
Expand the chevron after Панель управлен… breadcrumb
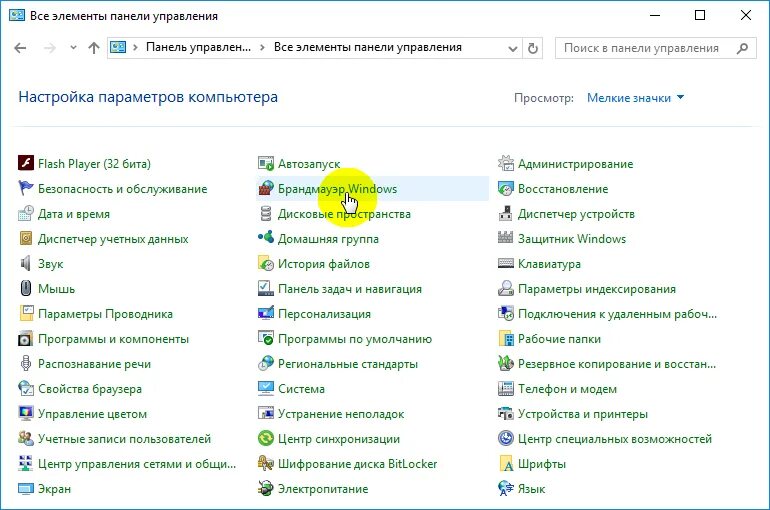coord(262,48)
